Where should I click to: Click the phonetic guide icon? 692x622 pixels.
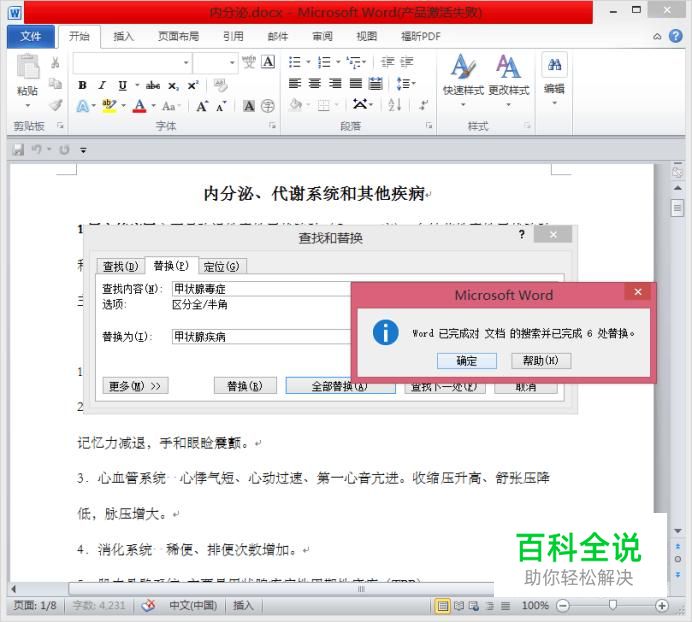pos(248,62)
